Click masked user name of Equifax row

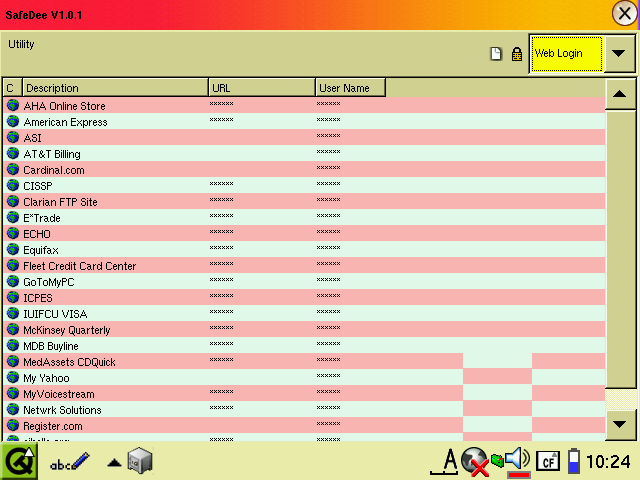click(x=329, y=248)
